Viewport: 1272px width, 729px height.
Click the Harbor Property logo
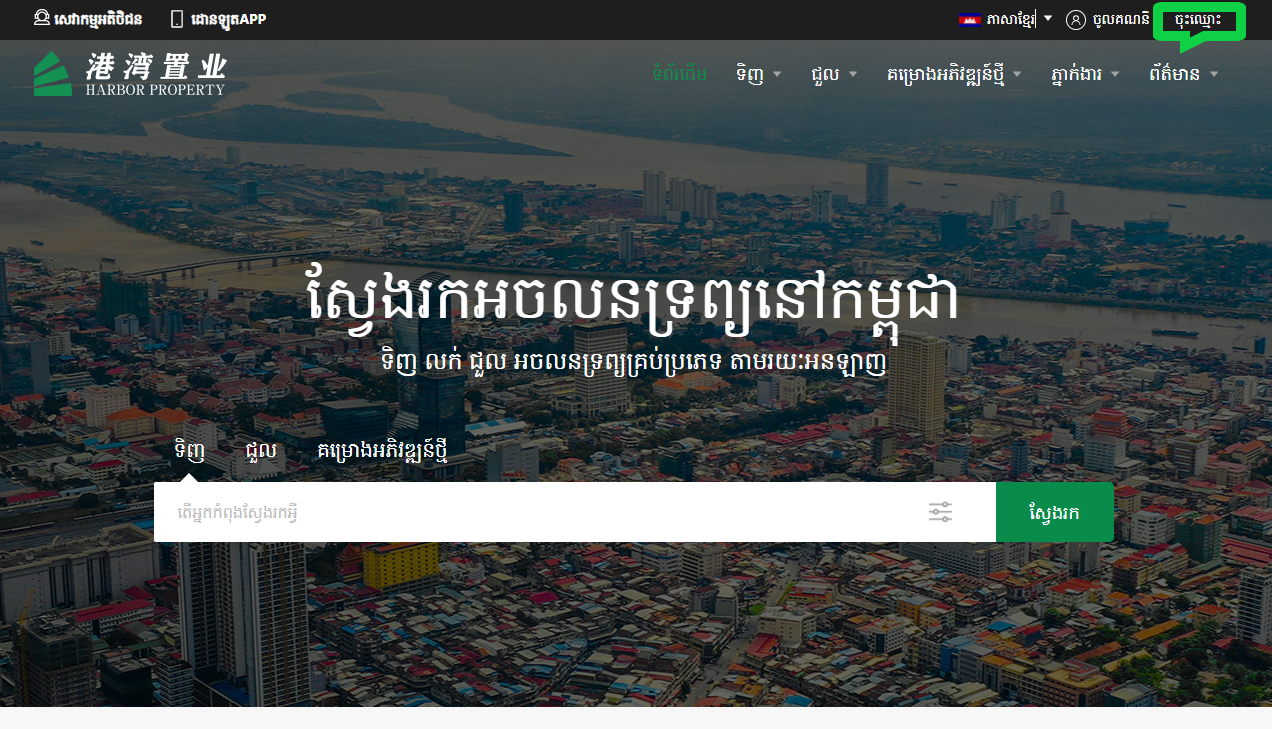(x=129, y=74)
